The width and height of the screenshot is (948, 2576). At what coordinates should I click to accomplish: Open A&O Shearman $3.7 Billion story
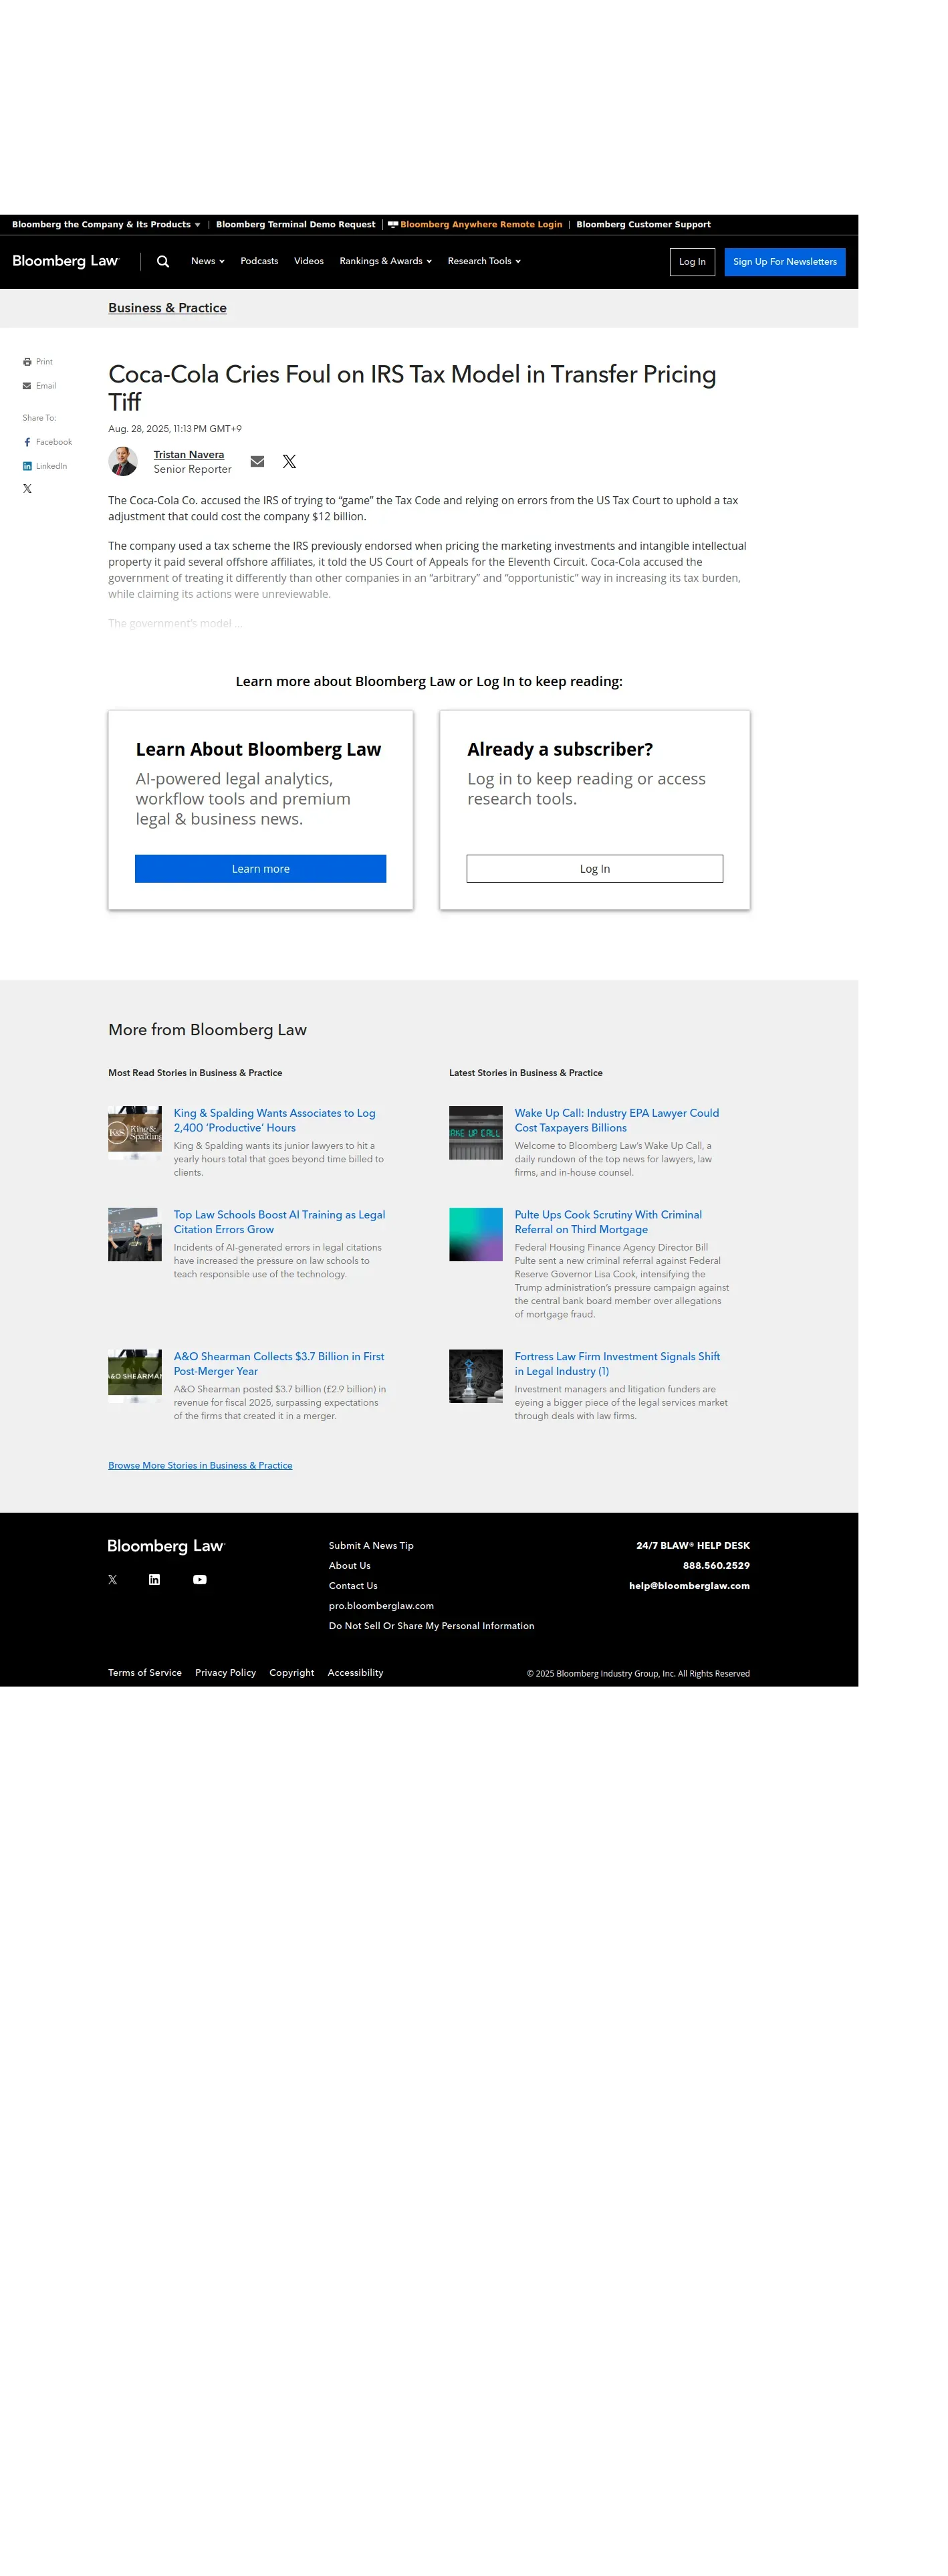pyautogui.click(x=278, y=1364)
